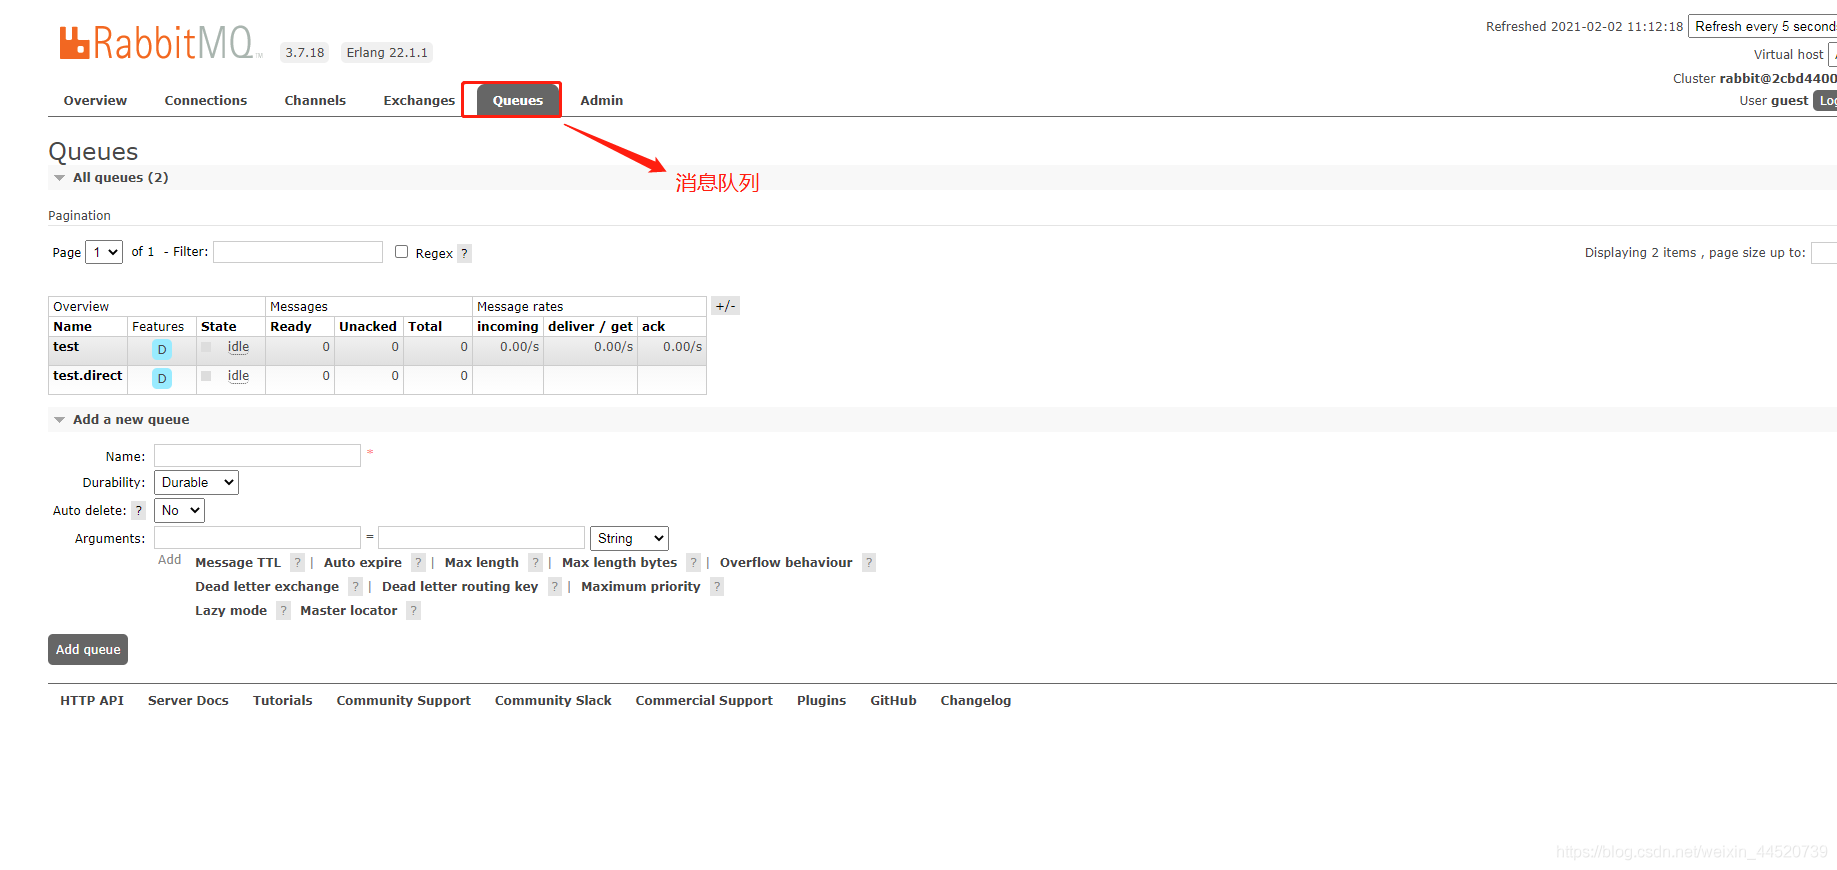This screenshot has height=870, width=1837.
Task: Open the test.direct queue link
Action: tap(88, 376)
